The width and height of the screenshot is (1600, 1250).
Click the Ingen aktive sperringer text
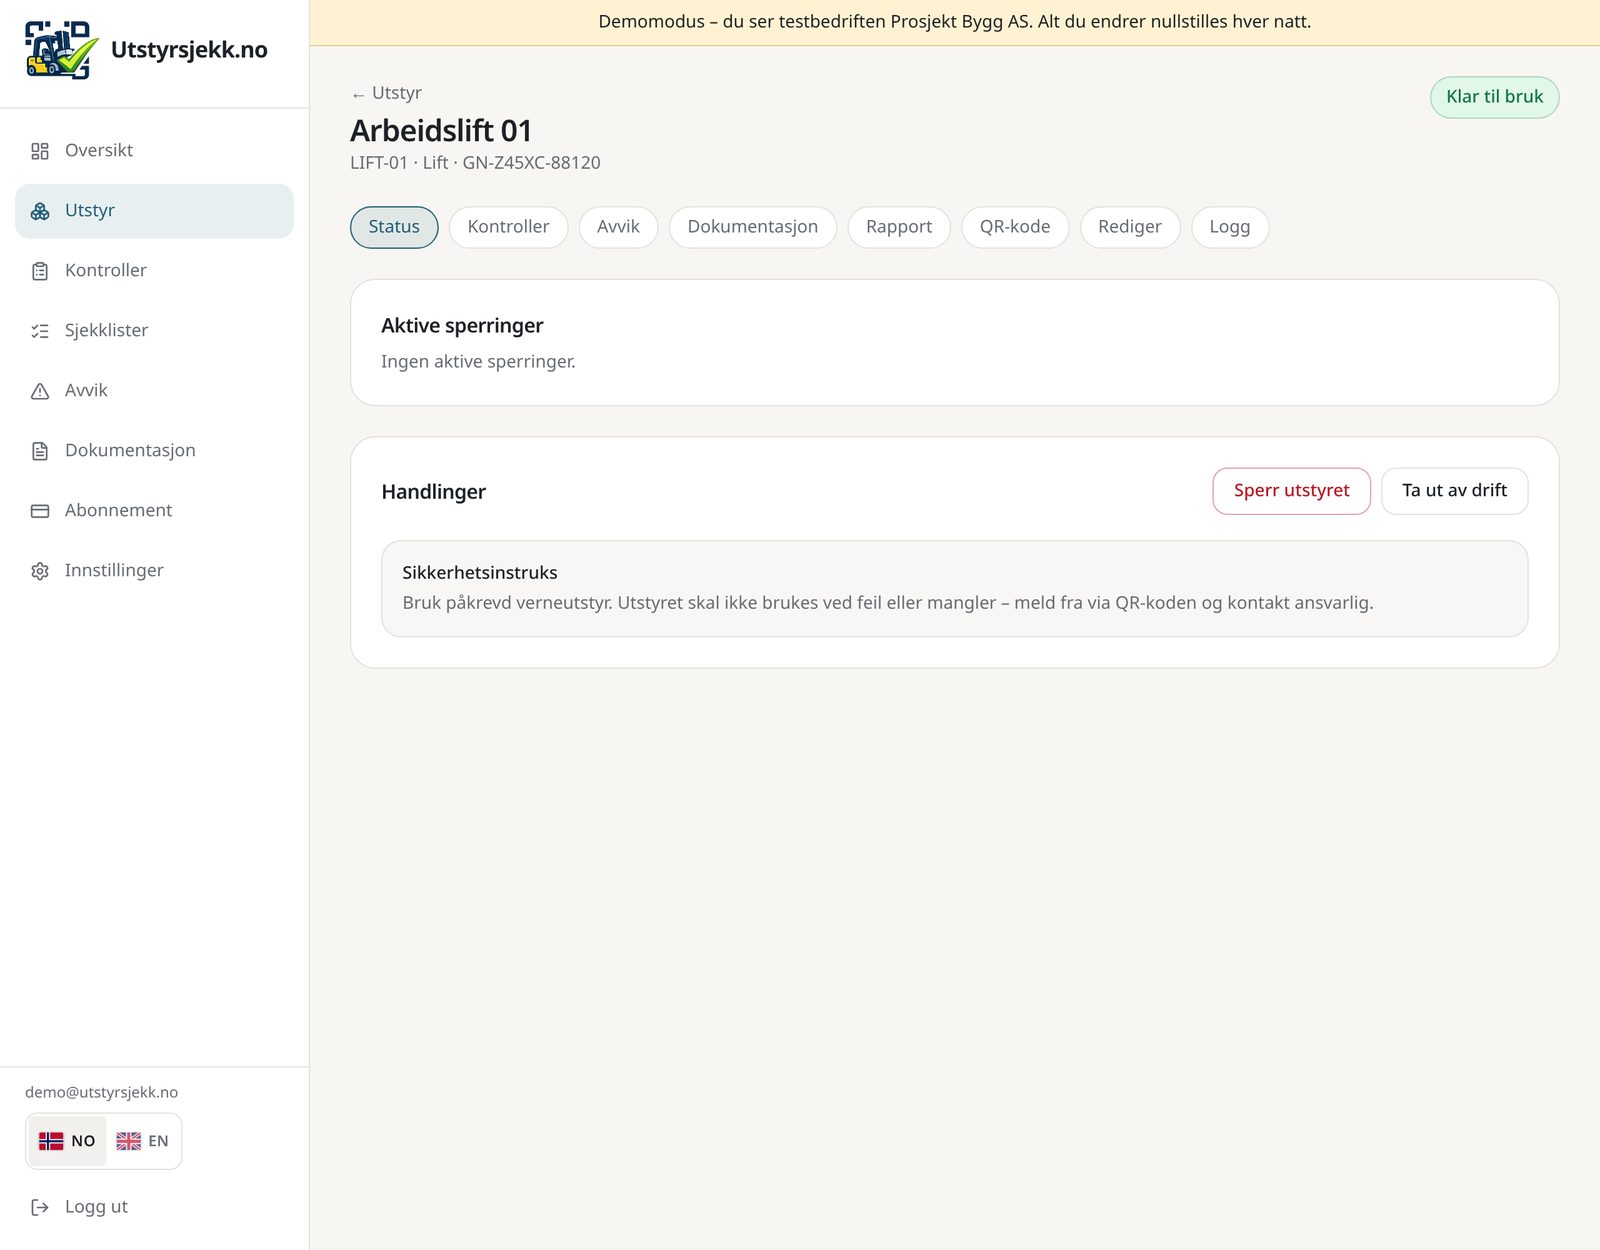[x=478, y=362]
